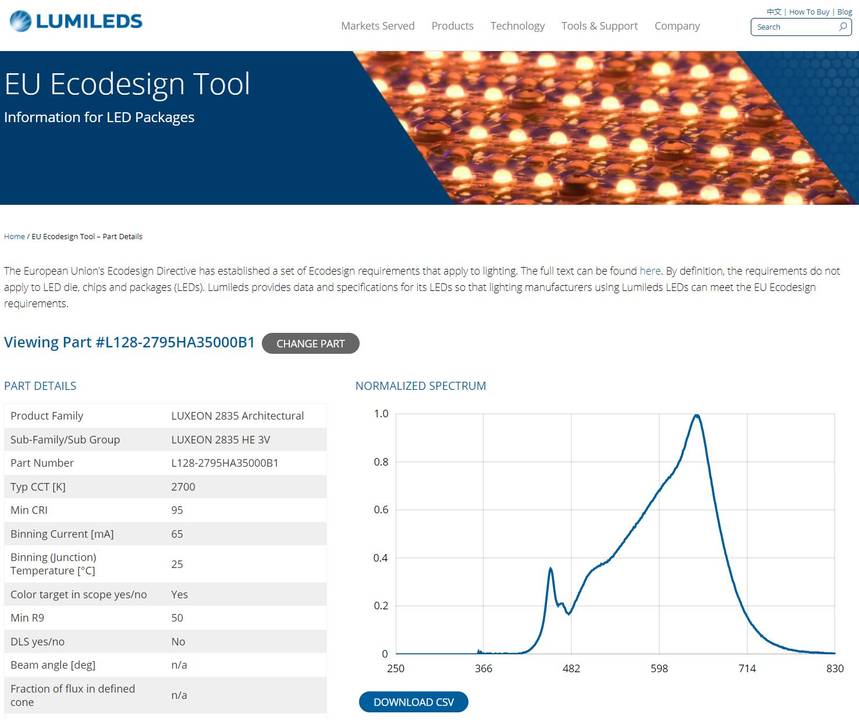Click the 598 x-axis label
The width and height of the screenshot is (859, 720).
click(659, 668)
